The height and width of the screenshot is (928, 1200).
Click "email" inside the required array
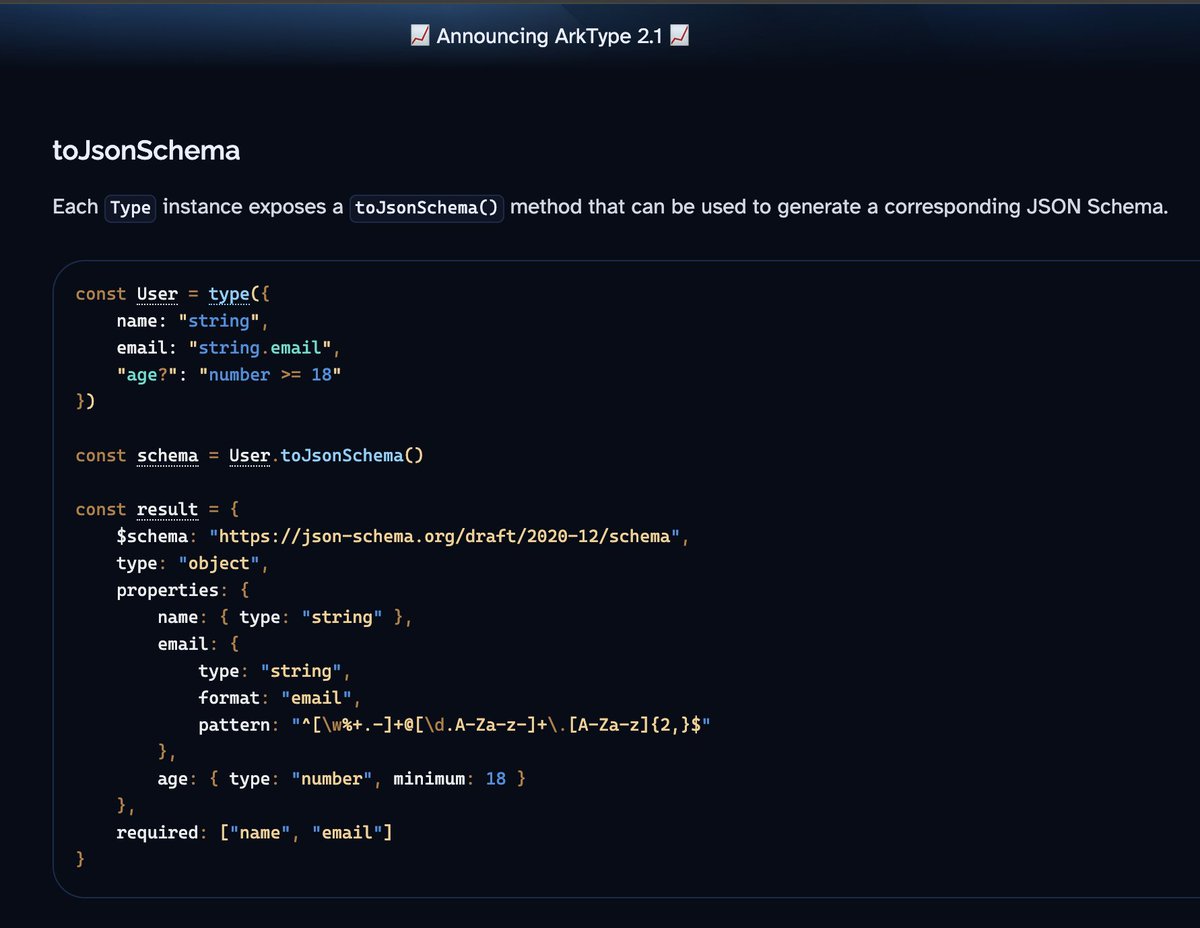pos(347,833)
